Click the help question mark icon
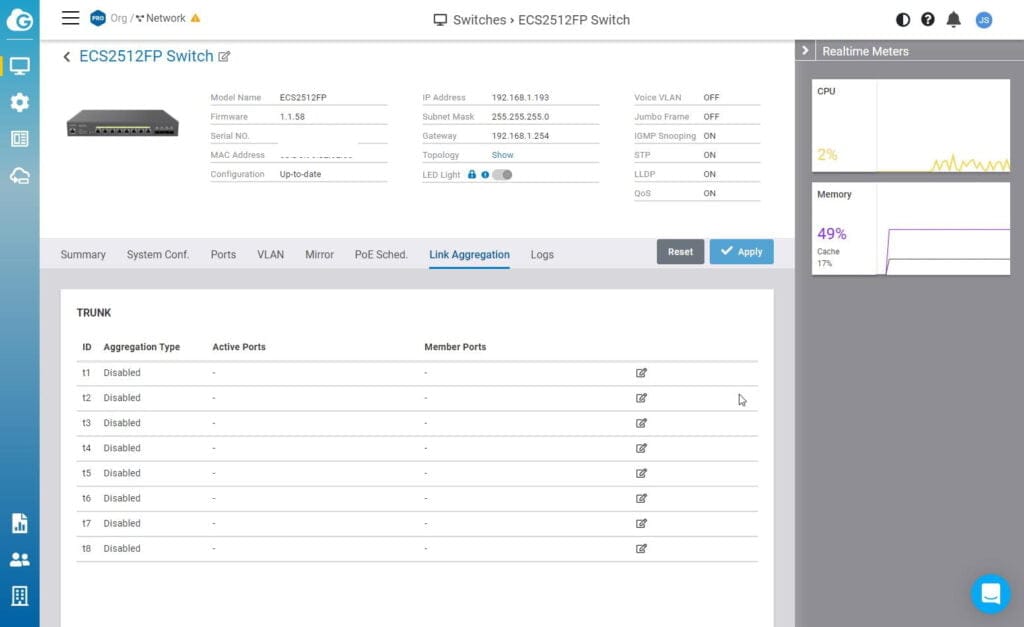The height and width of the screenshot is (627, 1024). coord(928,19)
